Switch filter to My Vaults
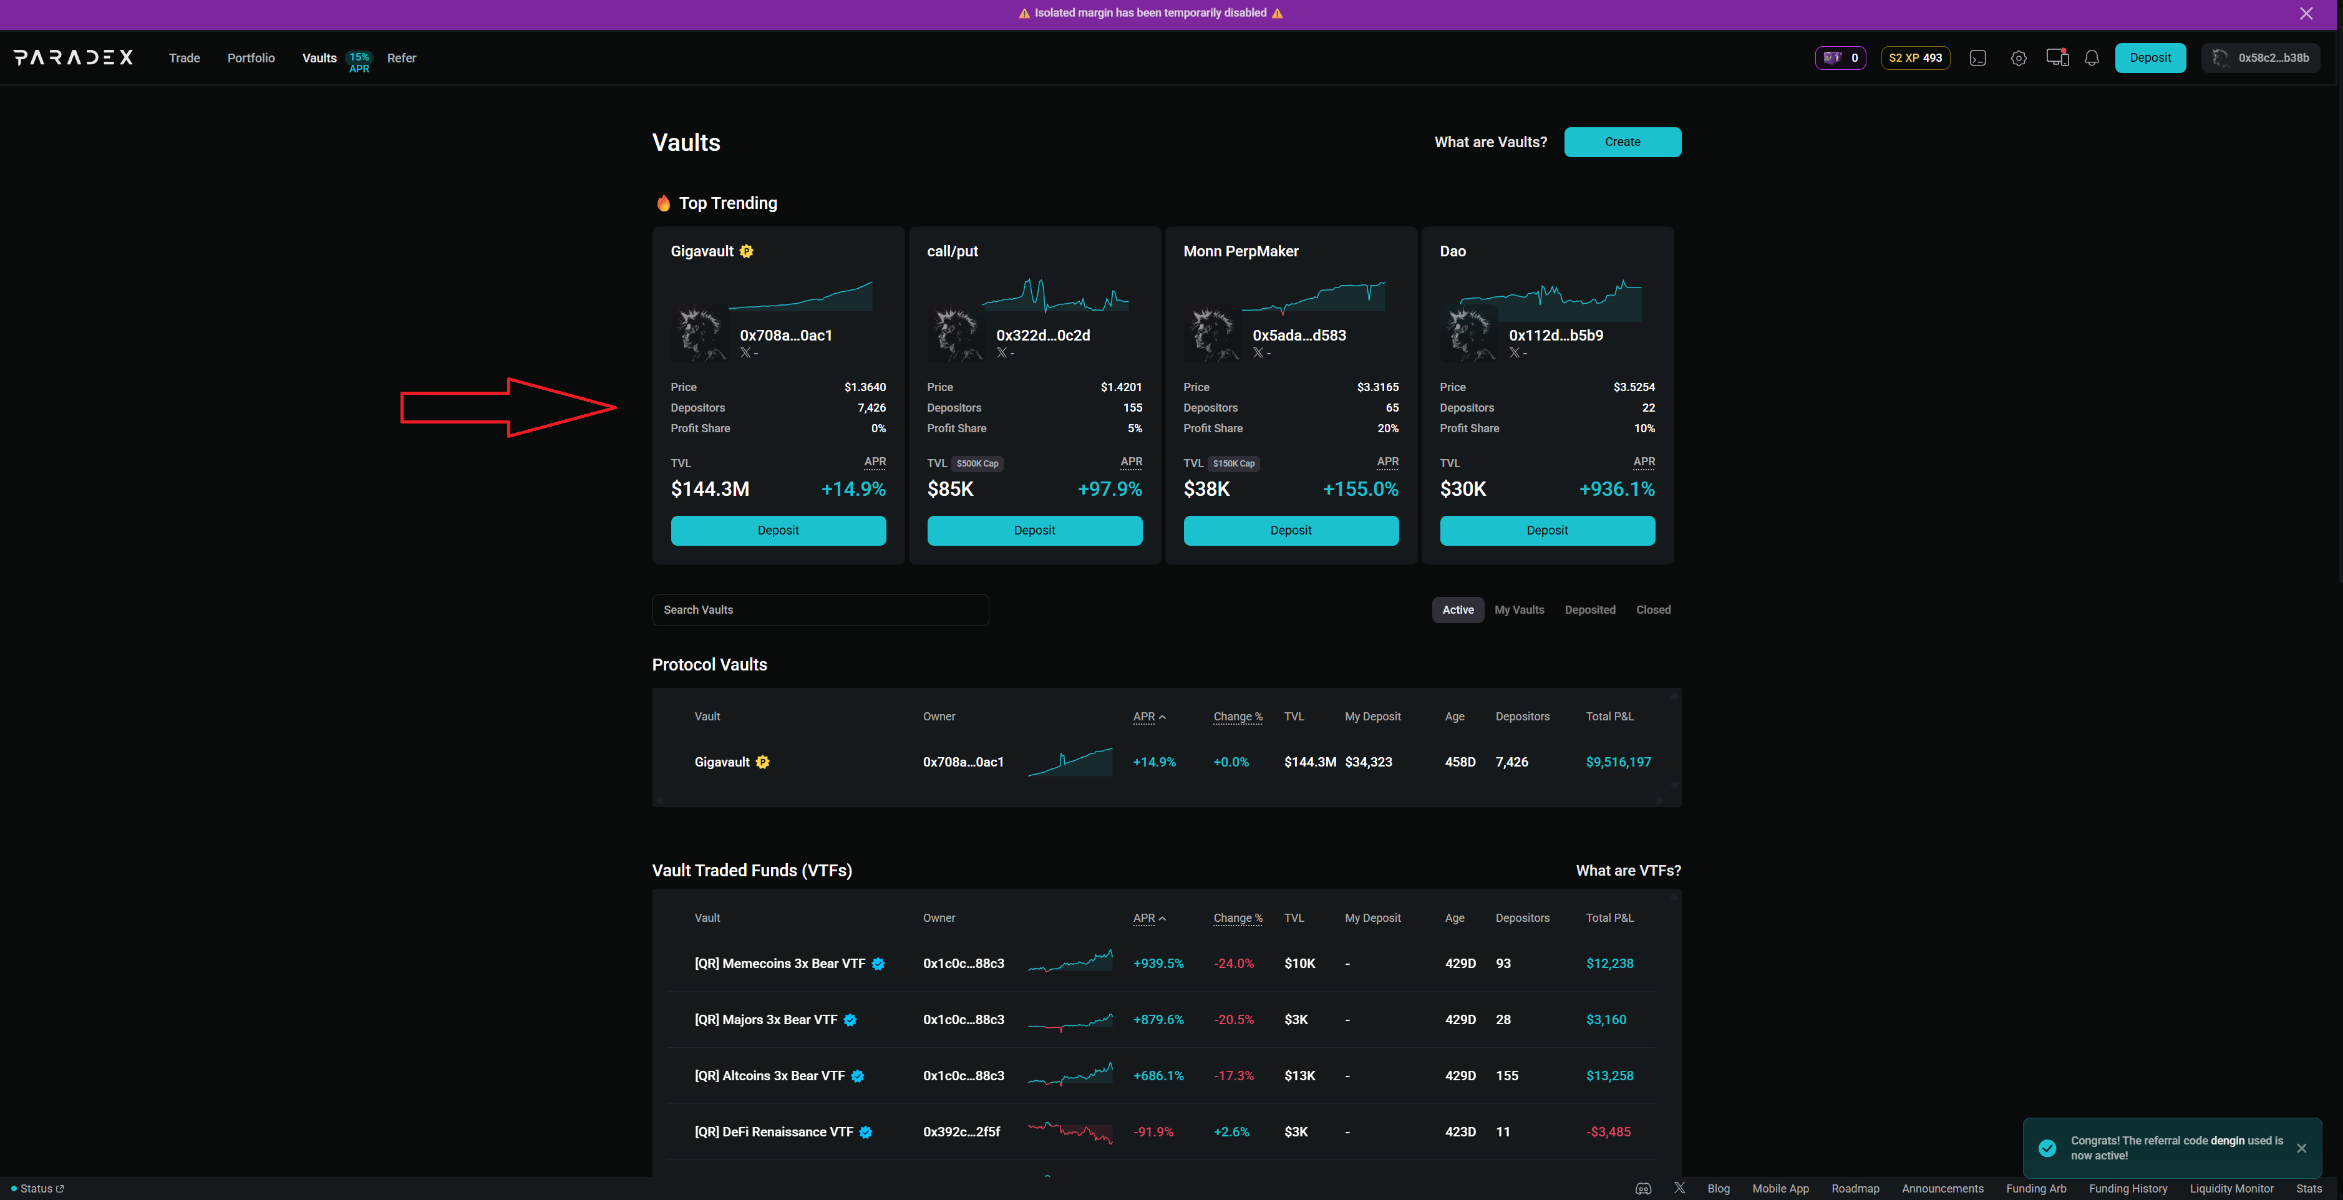Screen dimensions: 2343x1200 pyautogui.click(x=1518, y=610)
